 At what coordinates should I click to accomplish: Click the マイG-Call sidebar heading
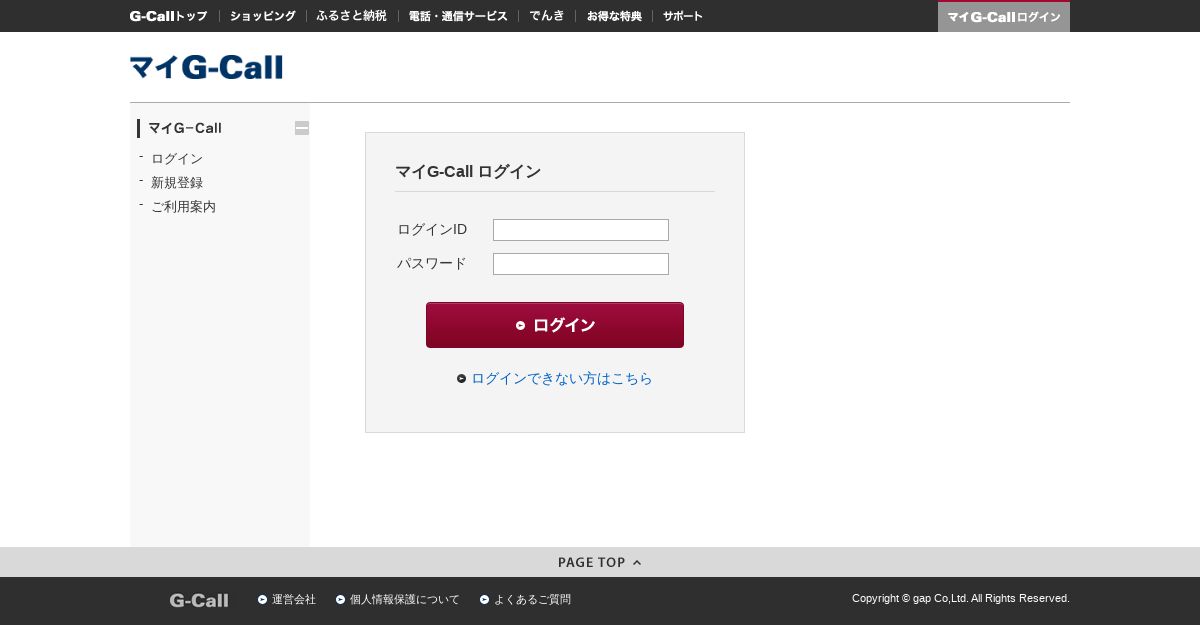(x=185, y=128)
